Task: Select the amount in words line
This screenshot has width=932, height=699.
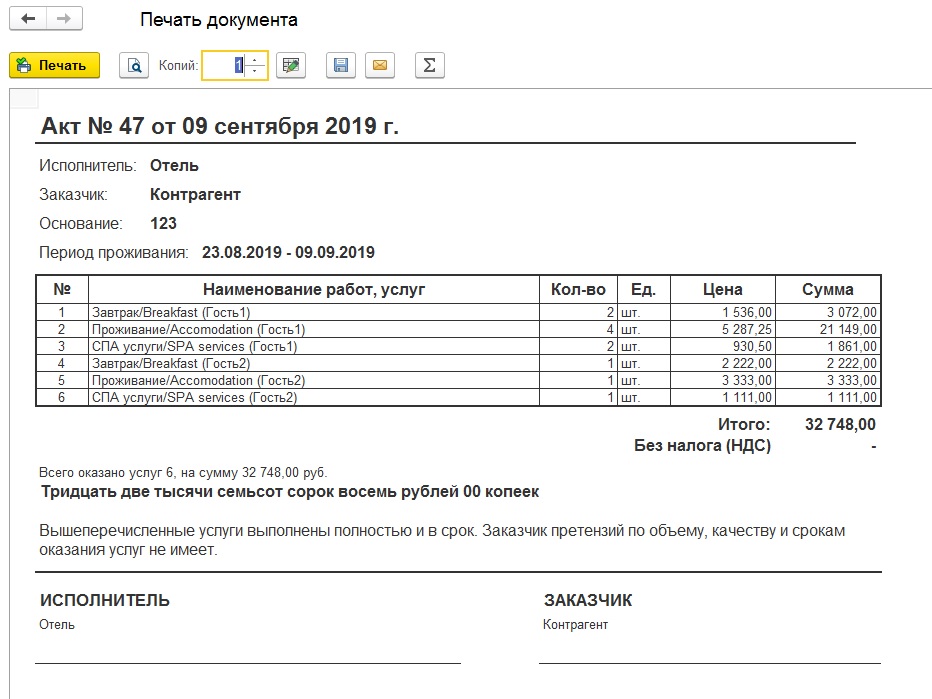Action: point(289,492)
